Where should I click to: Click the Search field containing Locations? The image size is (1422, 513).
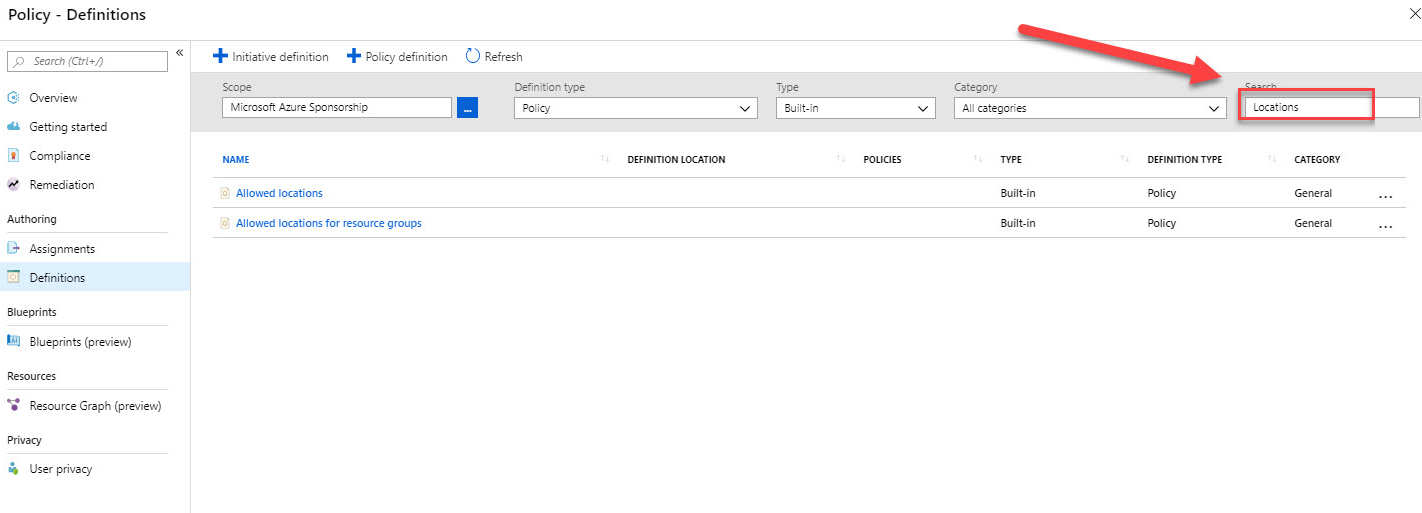point(1332,107)
